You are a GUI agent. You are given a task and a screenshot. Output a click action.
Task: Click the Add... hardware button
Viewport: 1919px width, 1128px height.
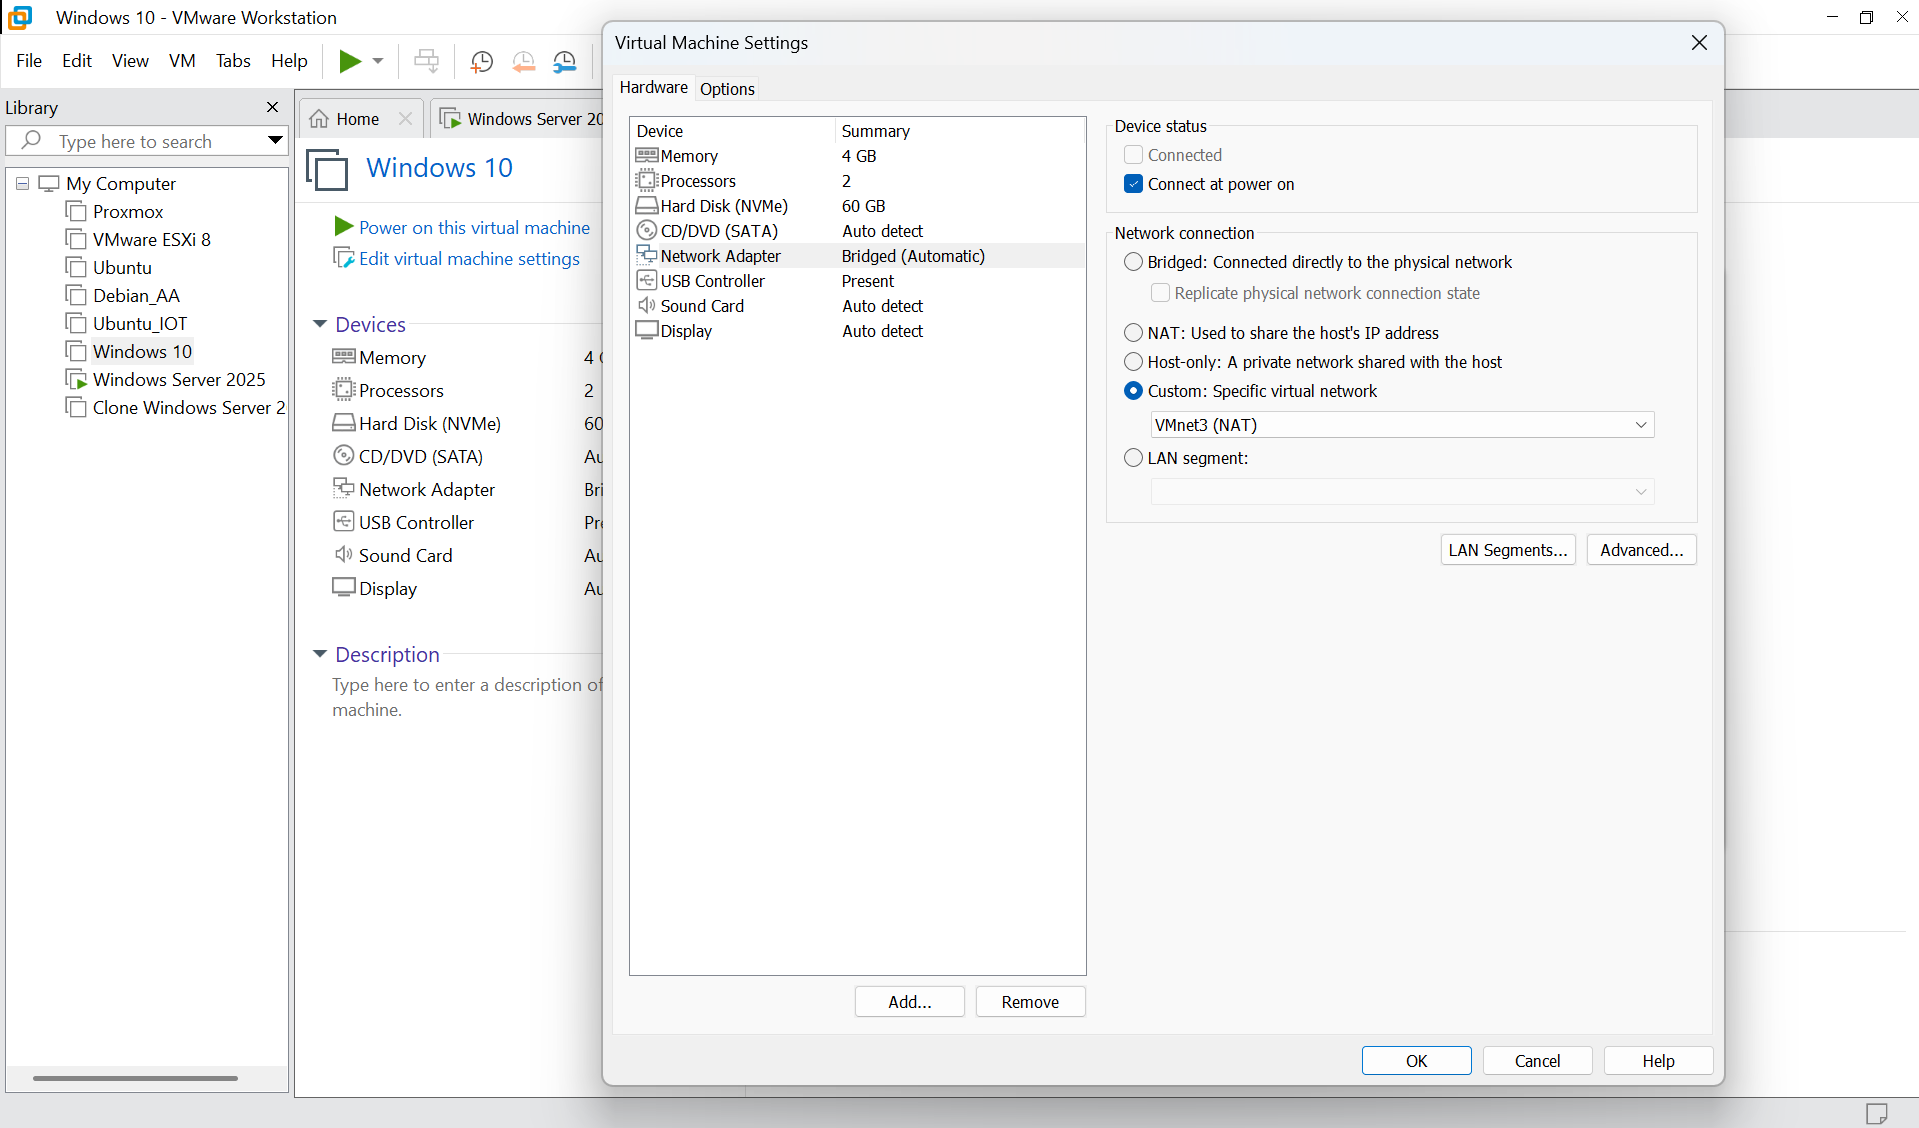(x=909, y=1002)
